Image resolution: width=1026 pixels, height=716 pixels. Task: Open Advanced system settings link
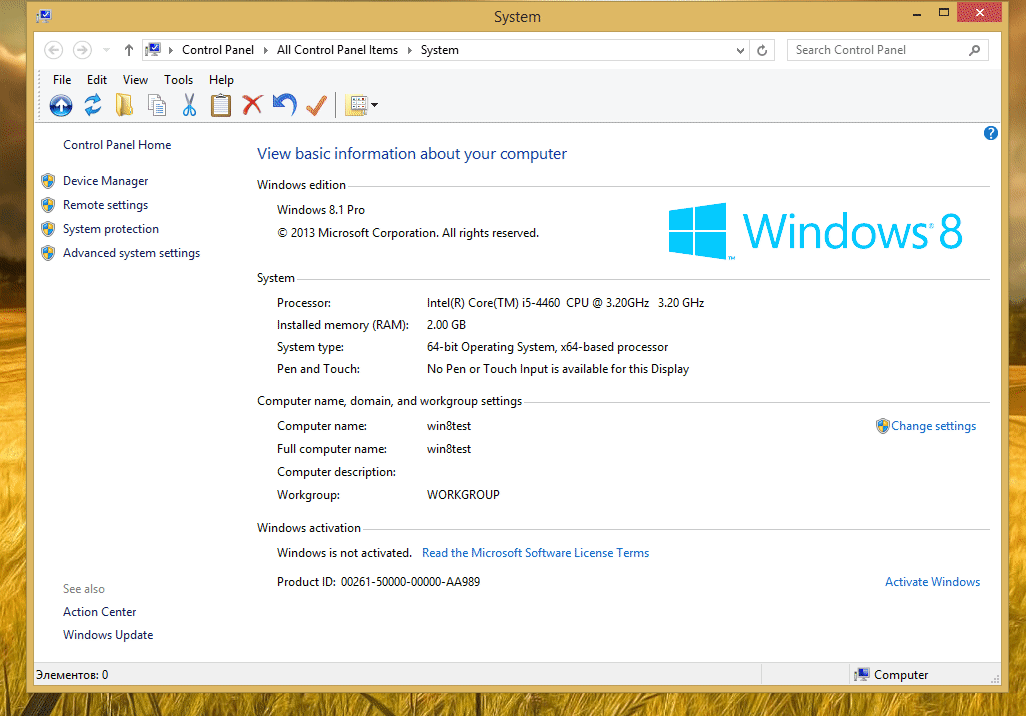[132, 253]
